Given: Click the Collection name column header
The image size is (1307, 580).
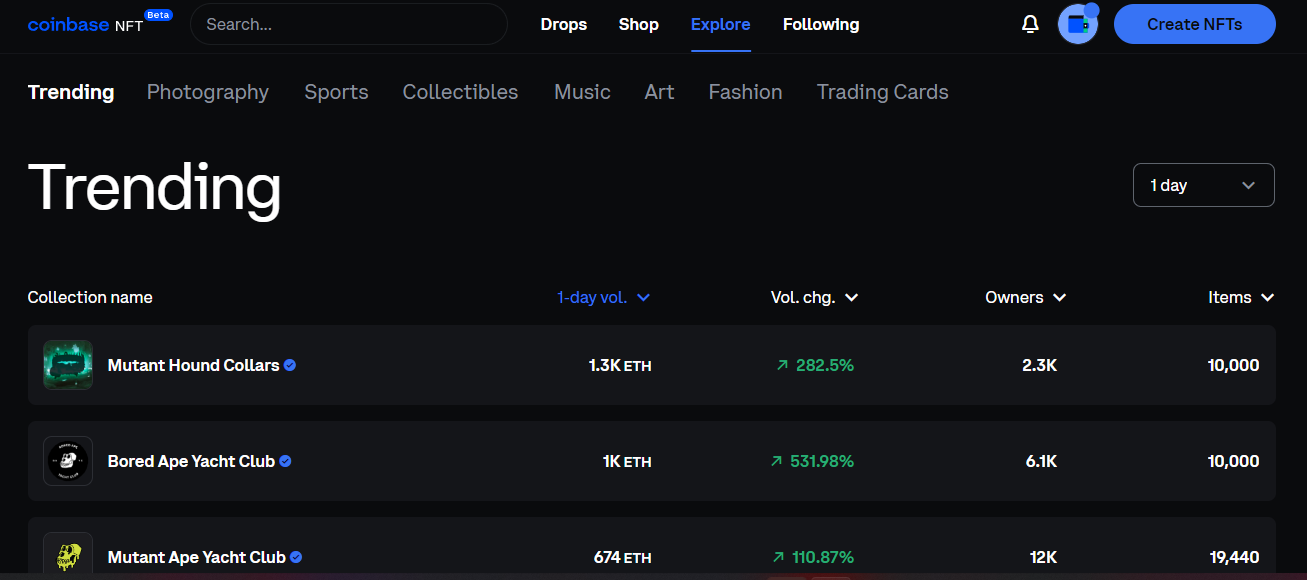Looking at the screenshot, I should (x=90, y=297).
